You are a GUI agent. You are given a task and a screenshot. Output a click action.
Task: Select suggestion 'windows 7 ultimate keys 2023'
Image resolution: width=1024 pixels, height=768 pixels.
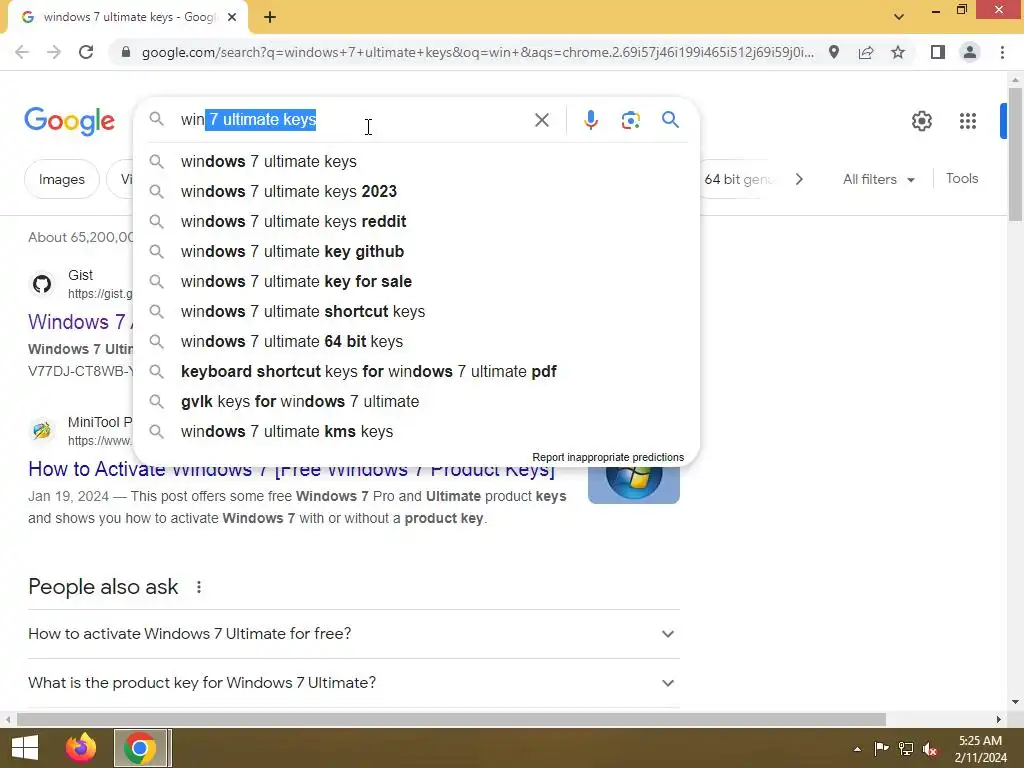click(416, 191)
